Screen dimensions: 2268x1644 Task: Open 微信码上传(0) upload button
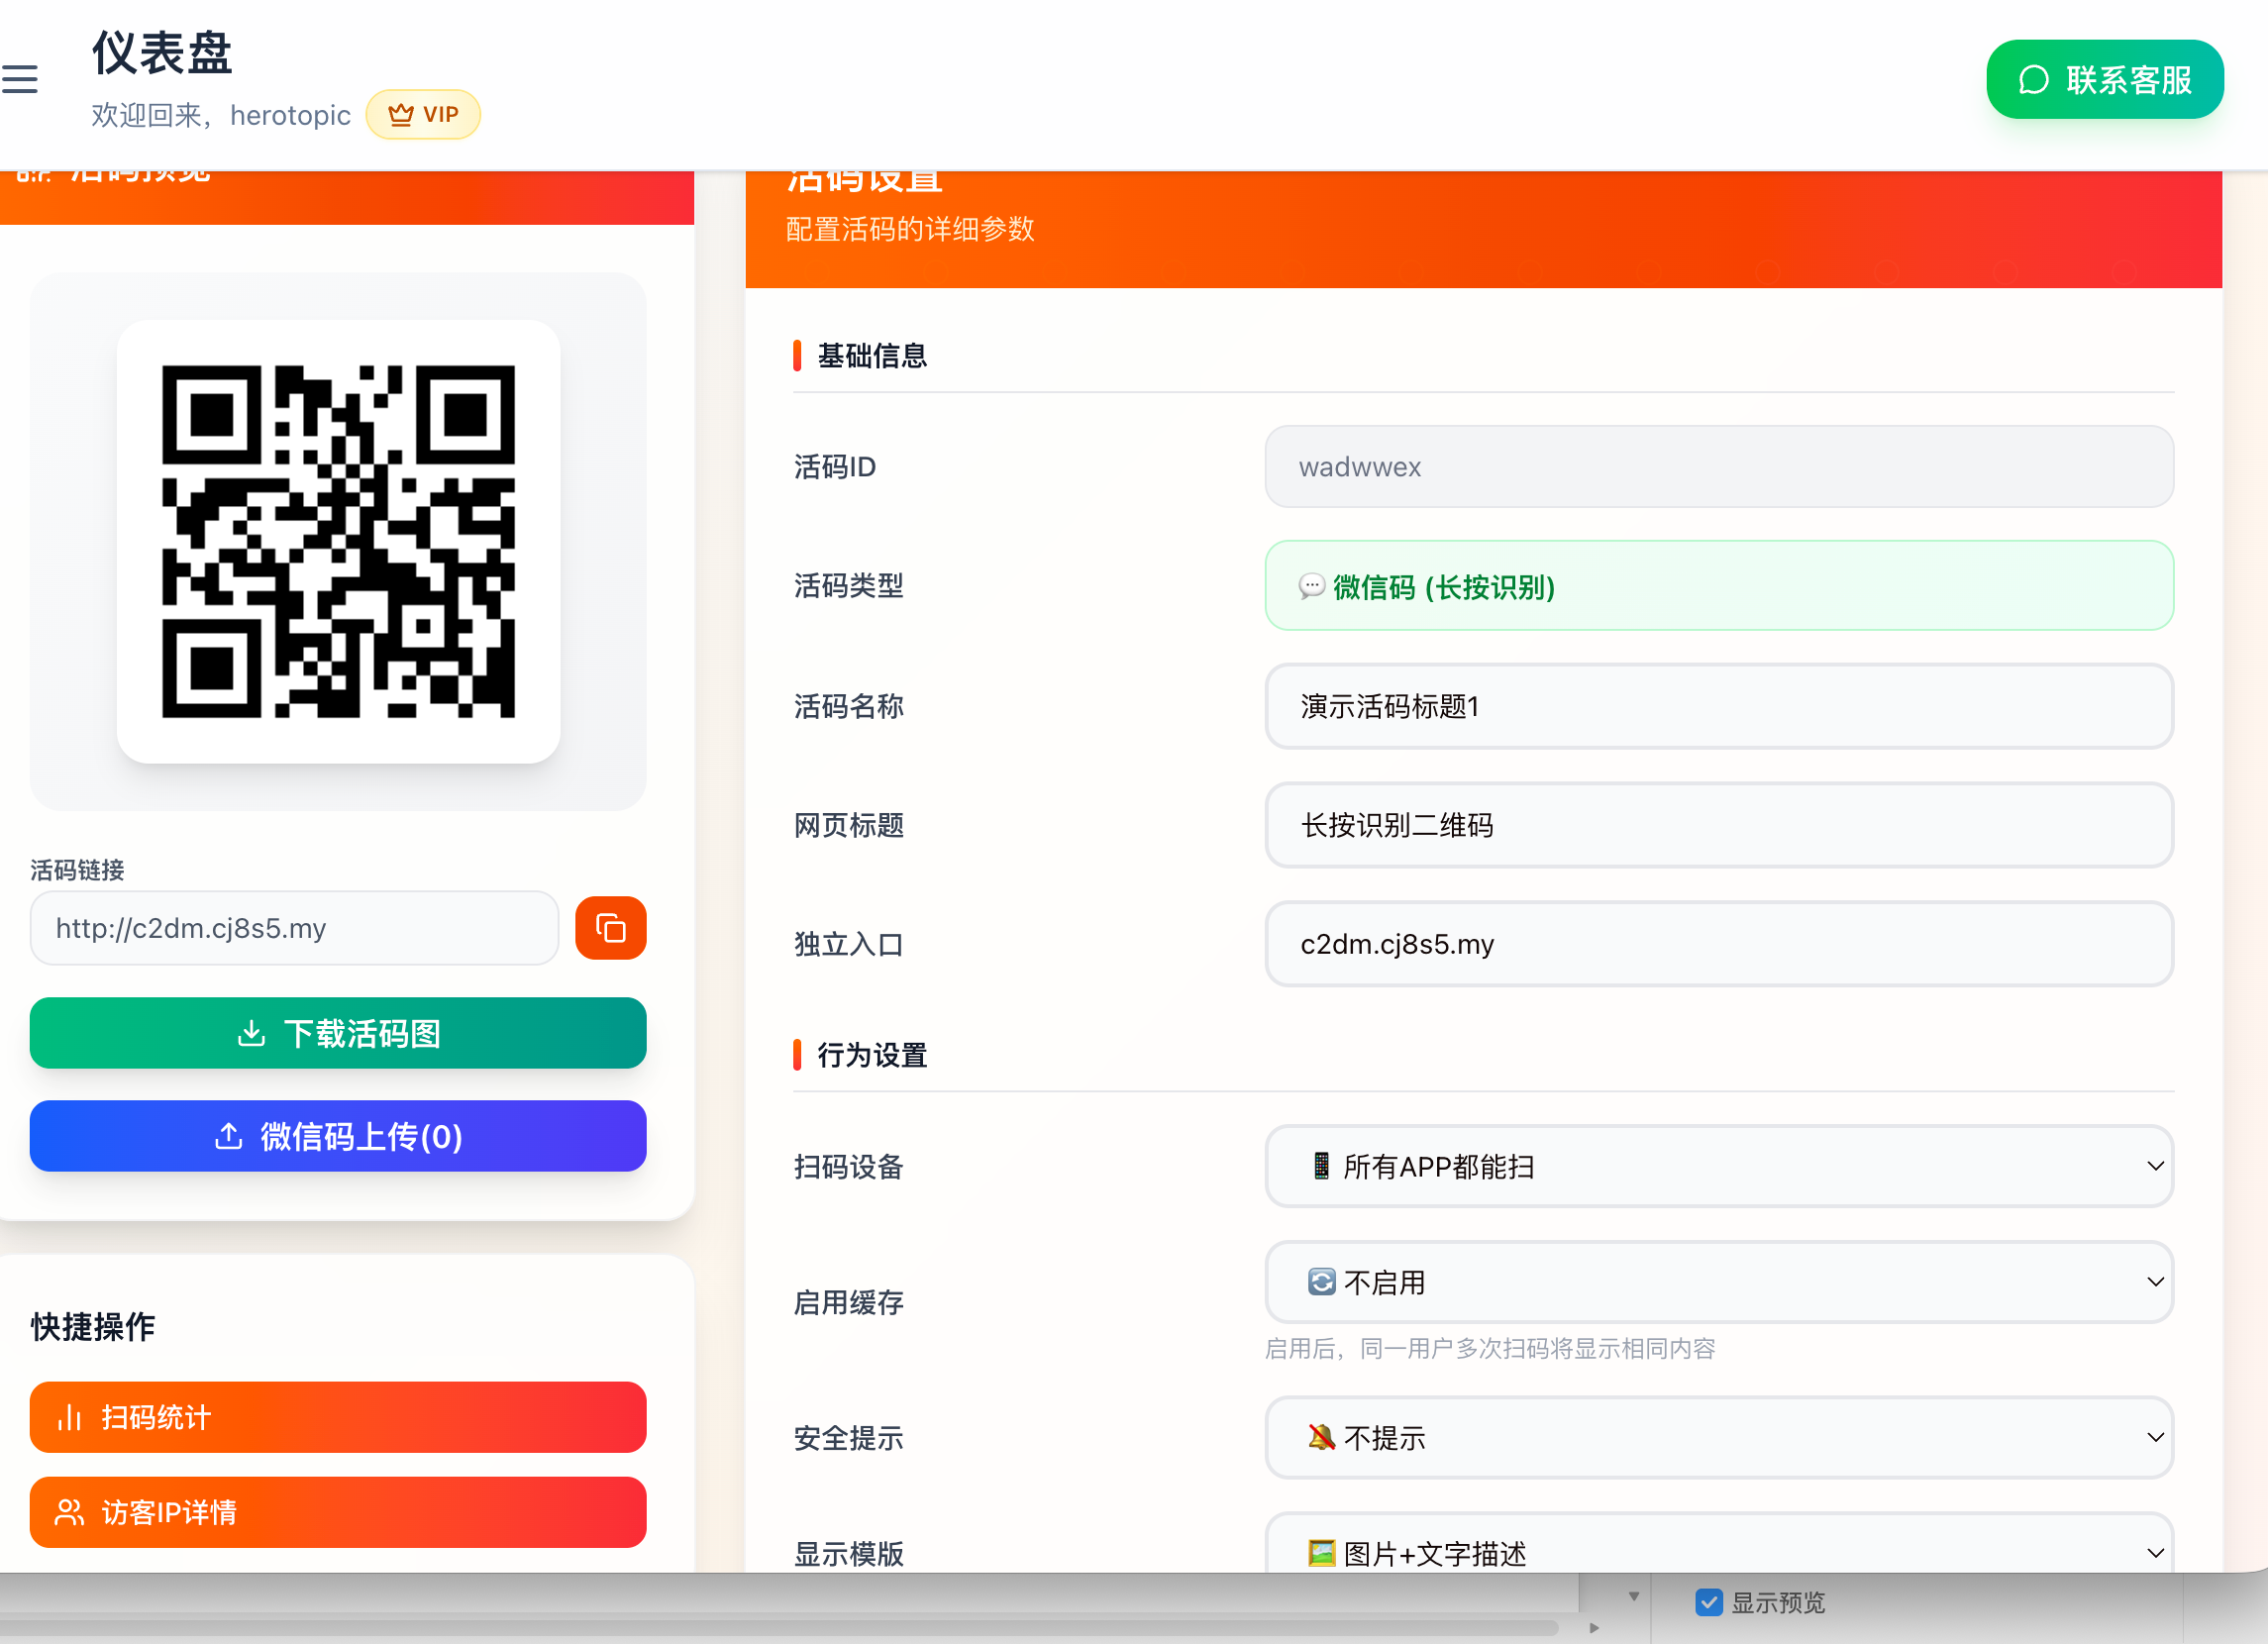point(338,1136)
